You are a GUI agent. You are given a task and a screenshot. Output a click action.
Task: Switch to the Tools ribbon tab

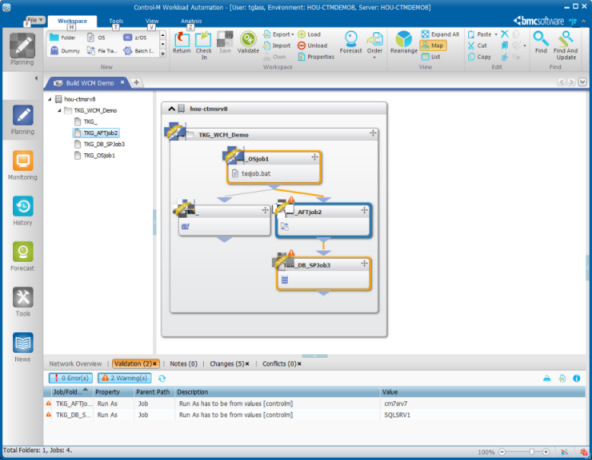[x=116, y=21]
